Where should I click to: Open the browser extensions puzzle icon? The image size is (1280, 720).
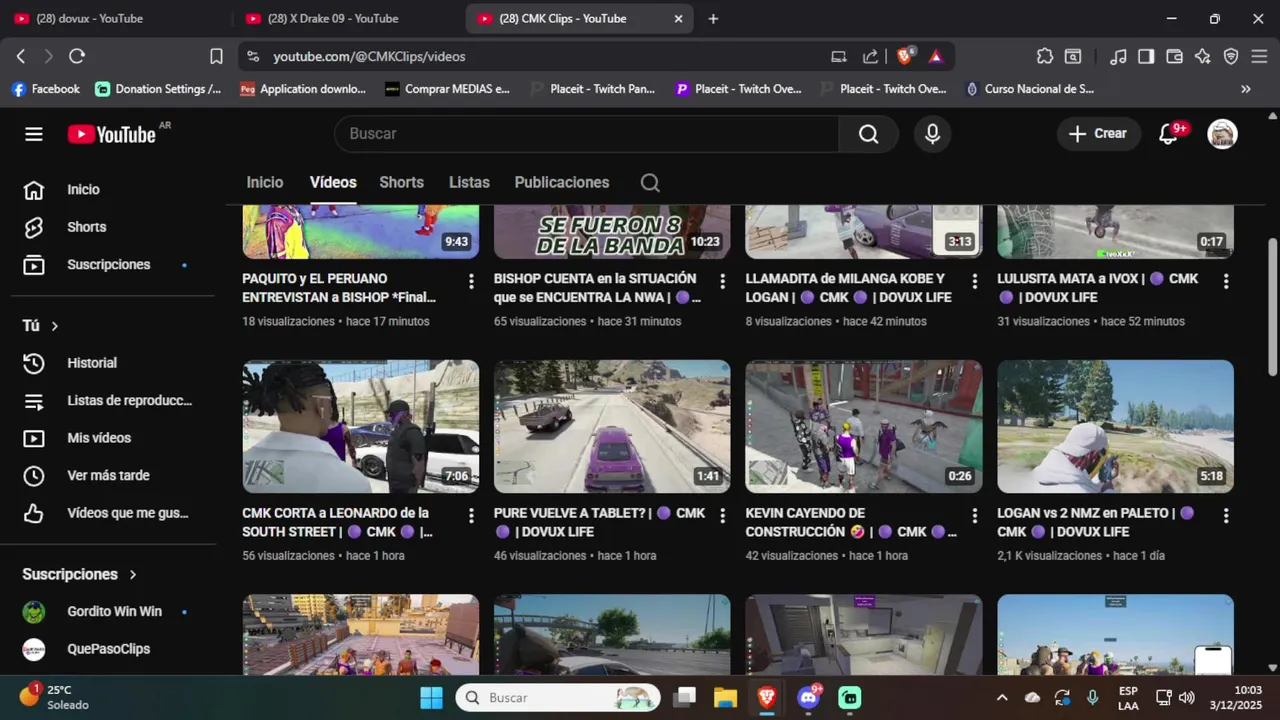pos(1045,57)
